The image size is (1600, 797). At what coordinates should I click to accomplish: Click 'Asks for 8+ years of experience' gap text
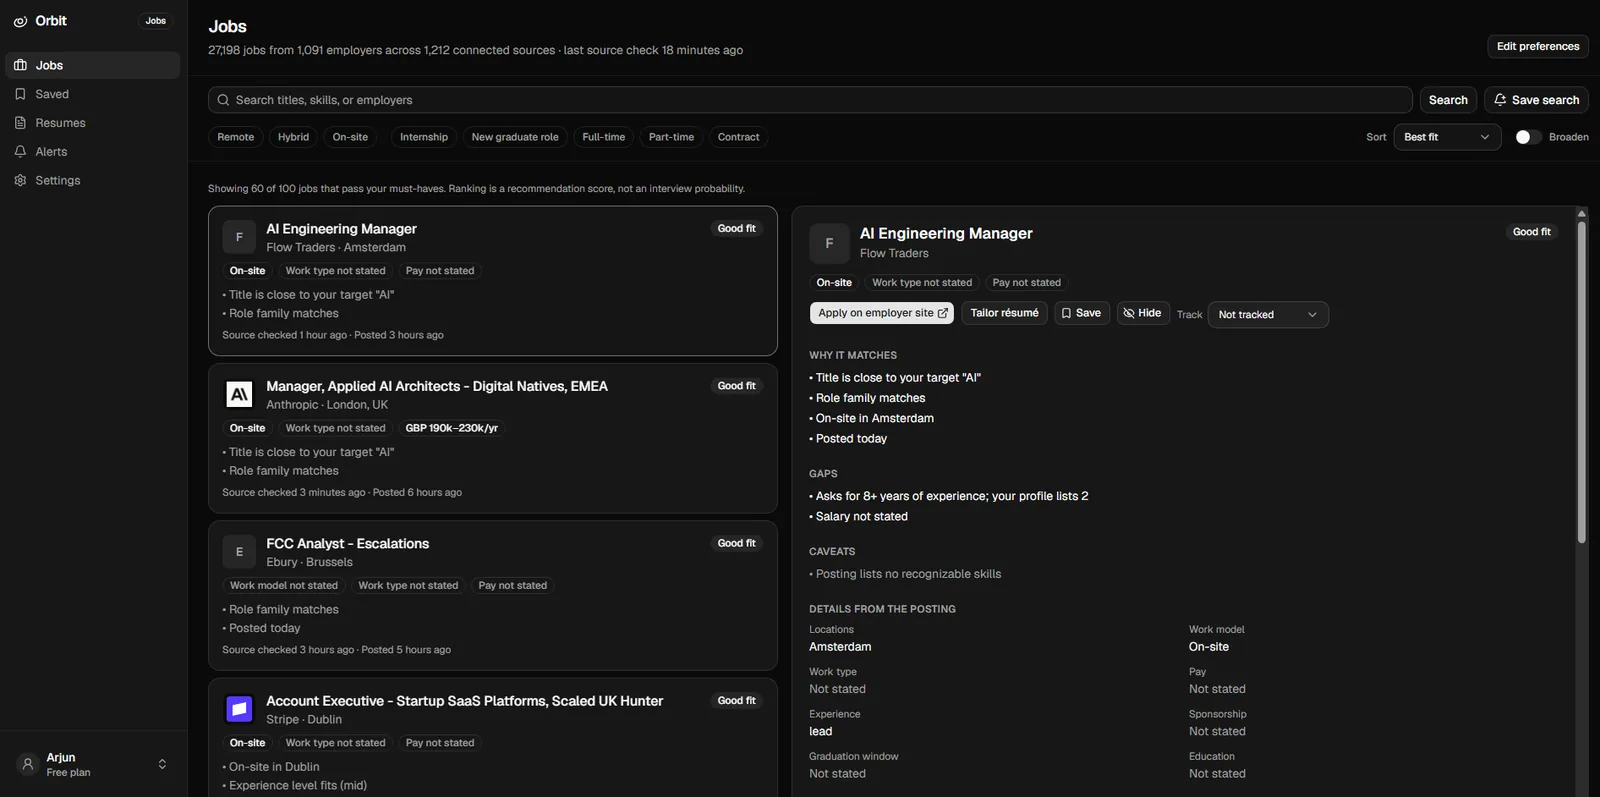point(952,496)
